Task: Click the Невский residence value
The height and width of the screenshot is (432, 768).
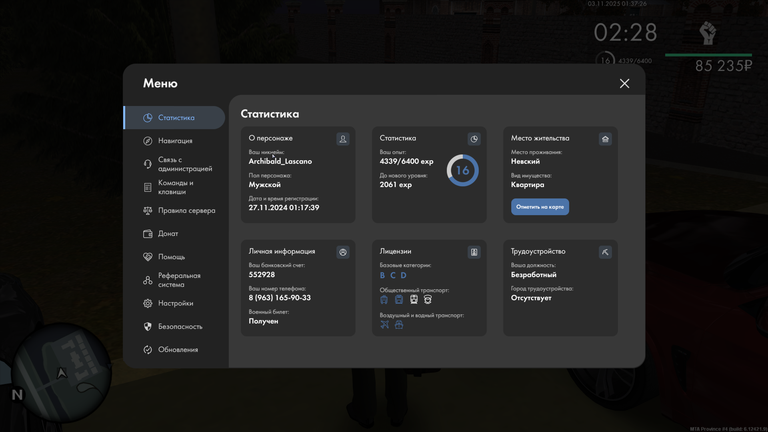Action: coord(525,161)
